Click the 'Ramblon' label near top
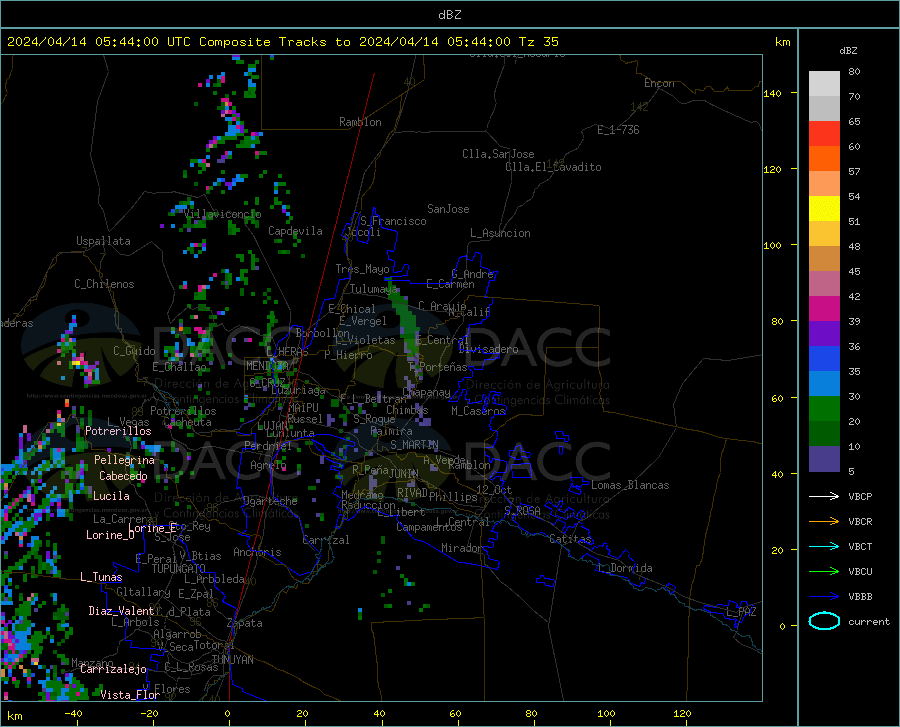Image resolution: width=900 pixels, height=727 pixels. [360, 122]
